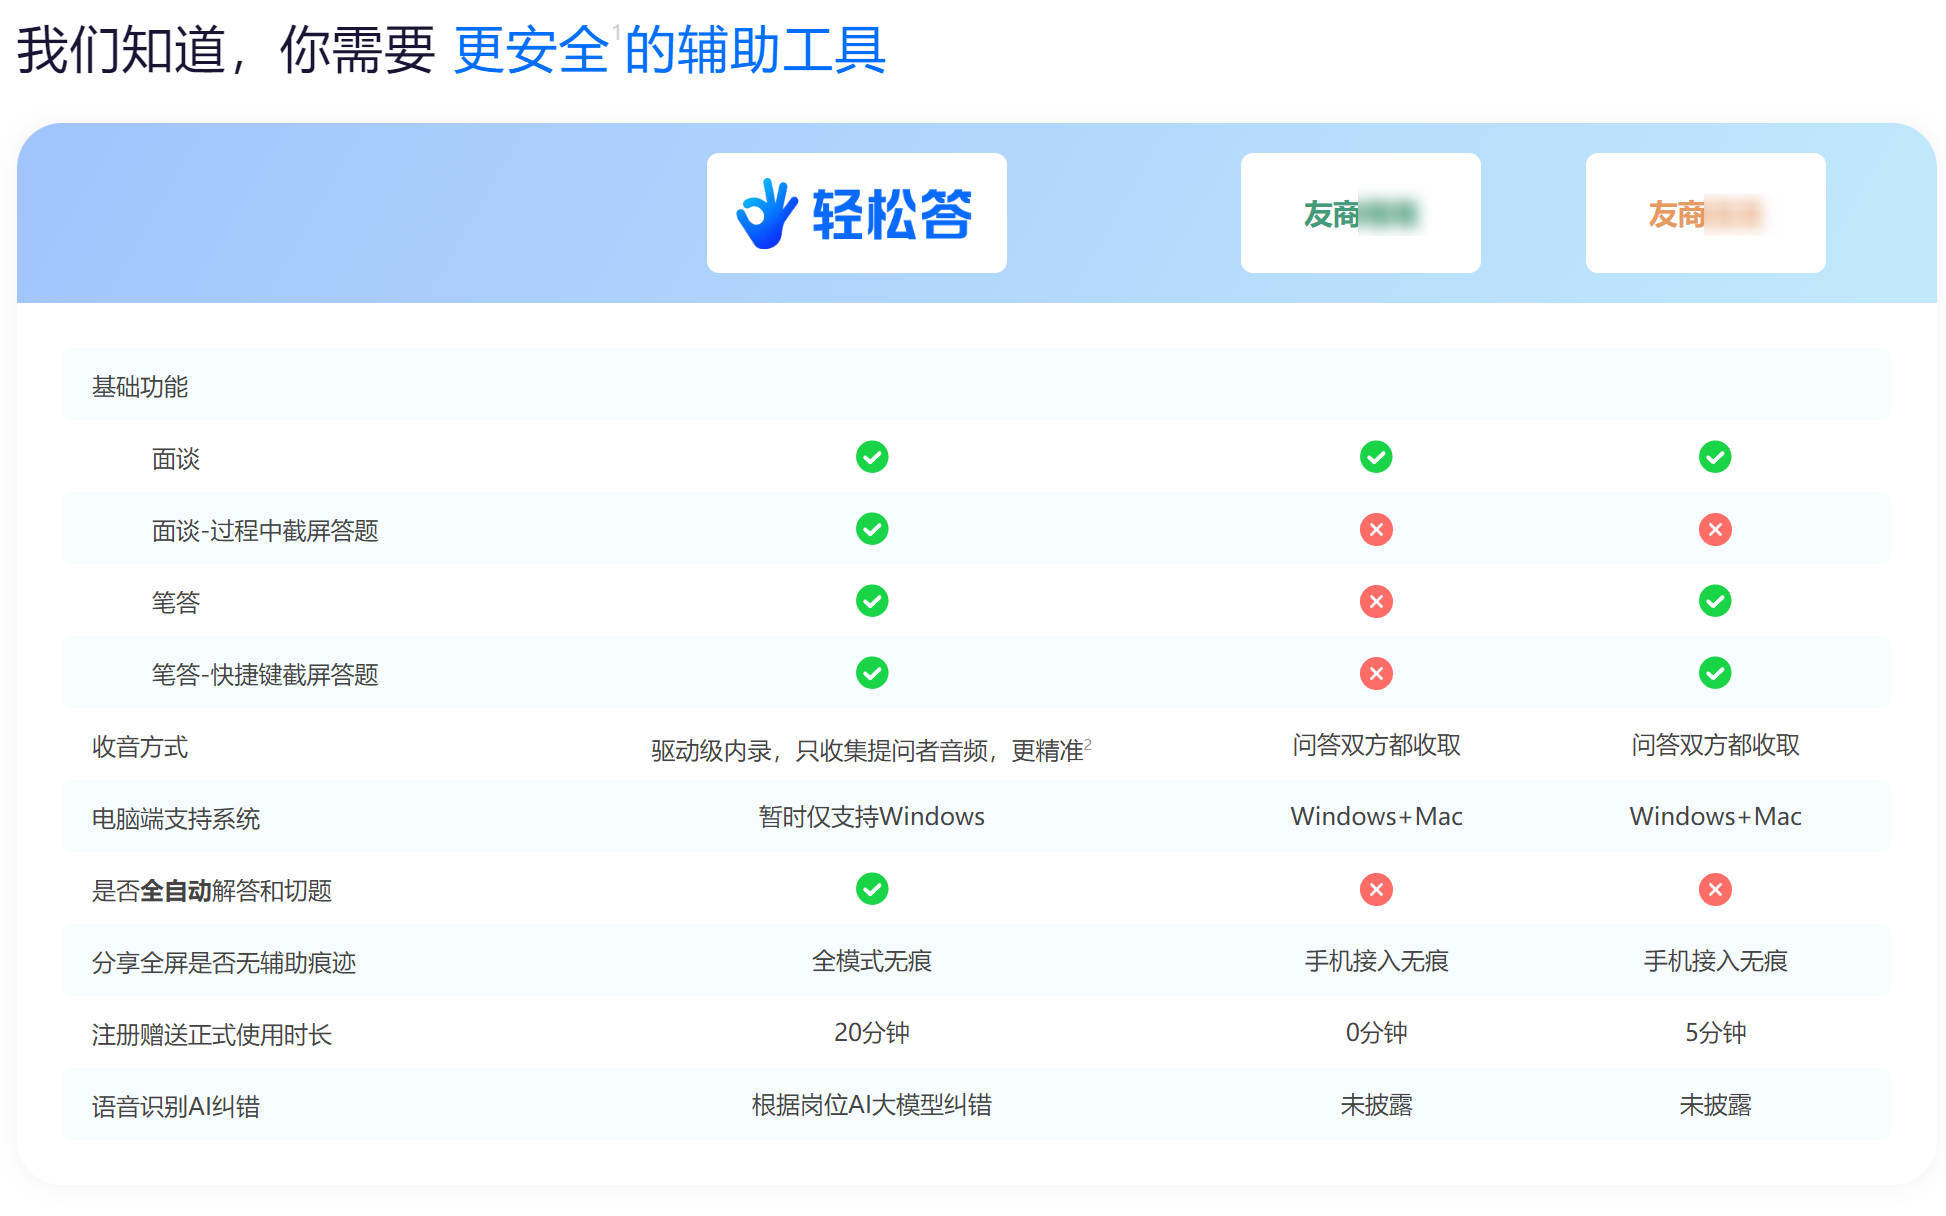This screenshot has height=1216, width=1946.
Task: Click the blue 更安全 heading text
Action: point(531,50)
